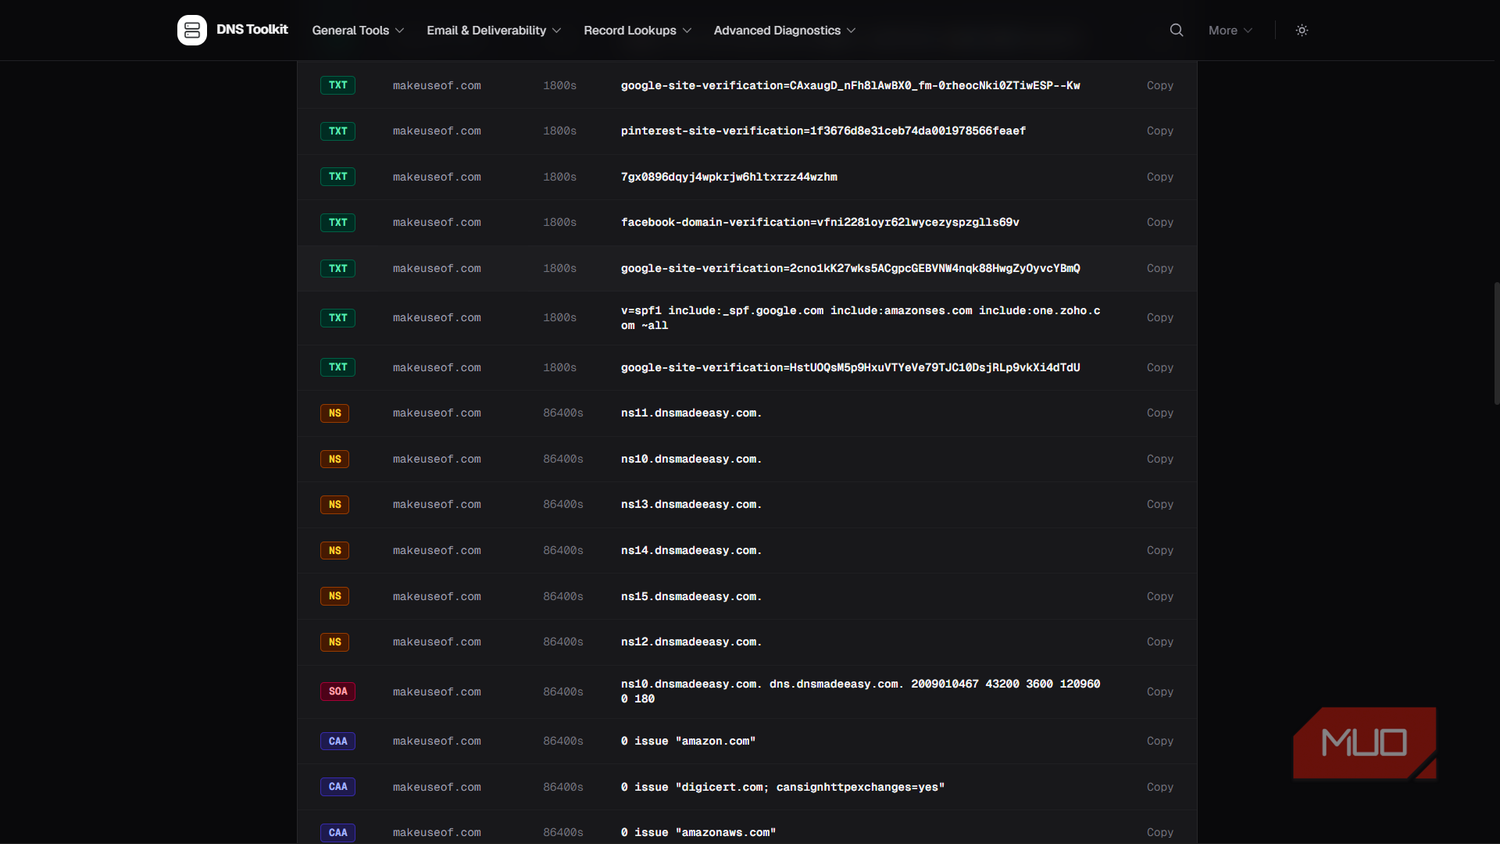This screenshot has height=844, width=1500.
Task: Copy the ns12.dnsmadeeasy.com NS record
Action: coord(1160,642)
